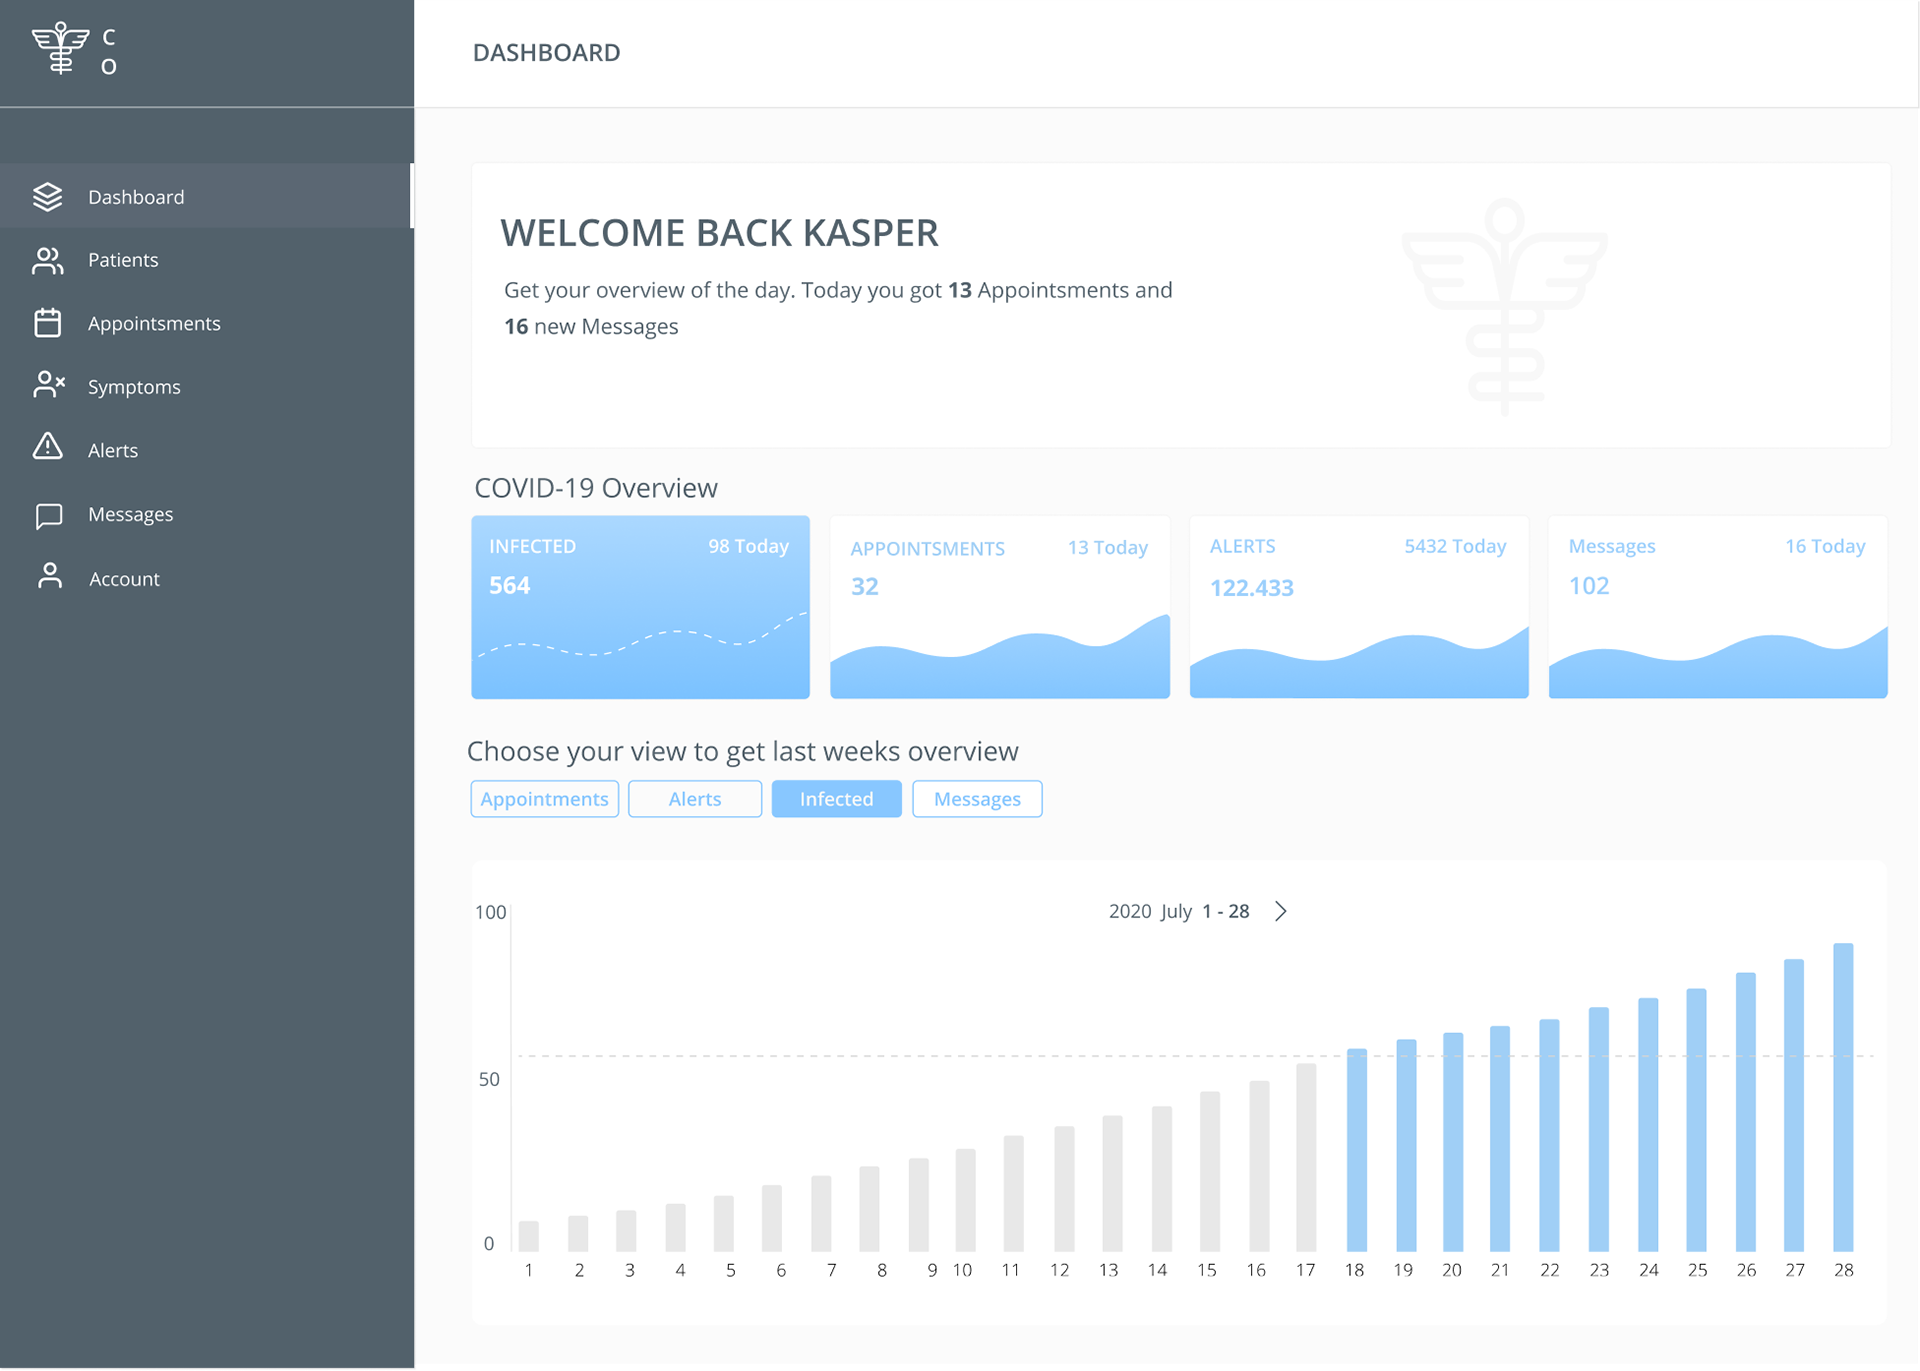Open the Symptoms menu item
Screen dimensions: 1920x1371
click(x=134, y=387)
